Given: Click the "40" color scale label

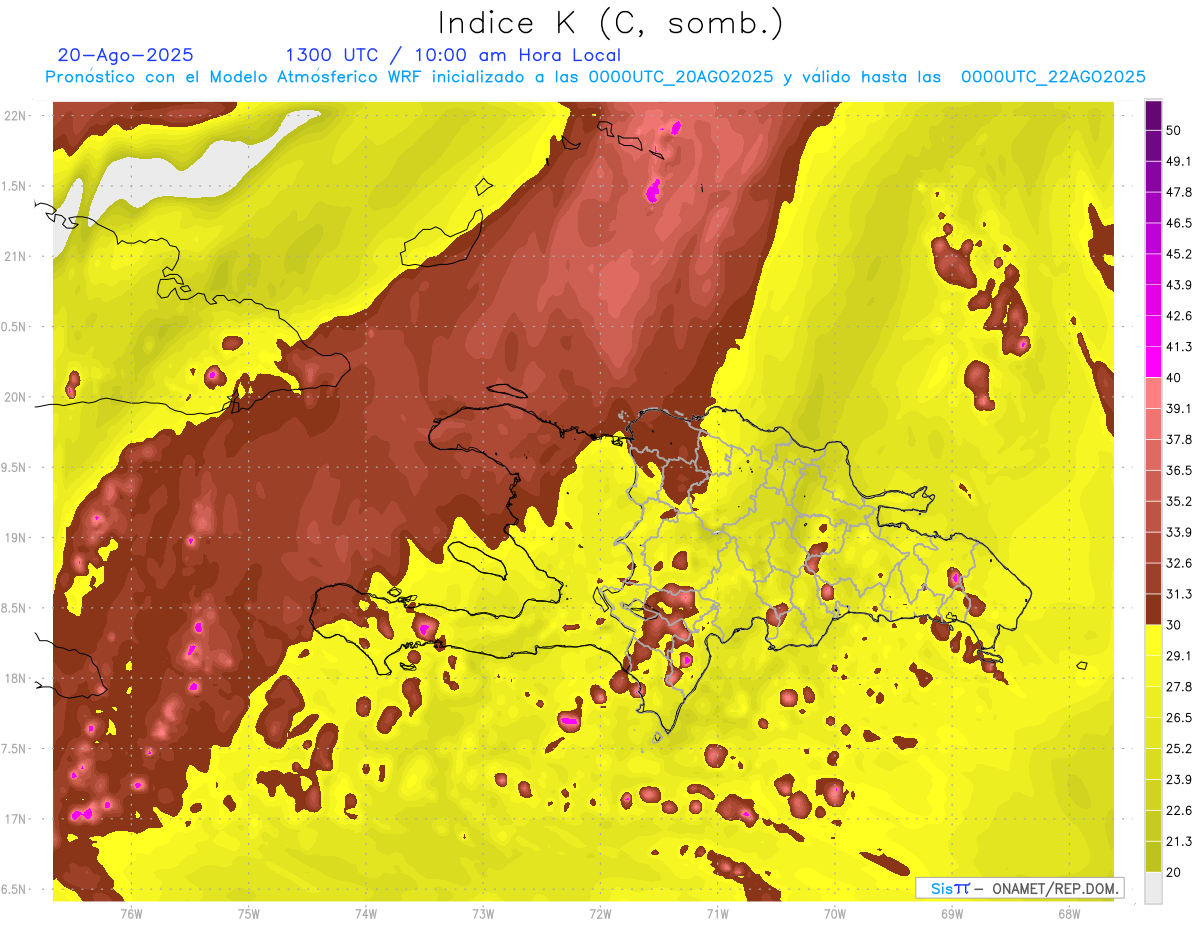Looking at the screenshot, I should coord(1173,378).
